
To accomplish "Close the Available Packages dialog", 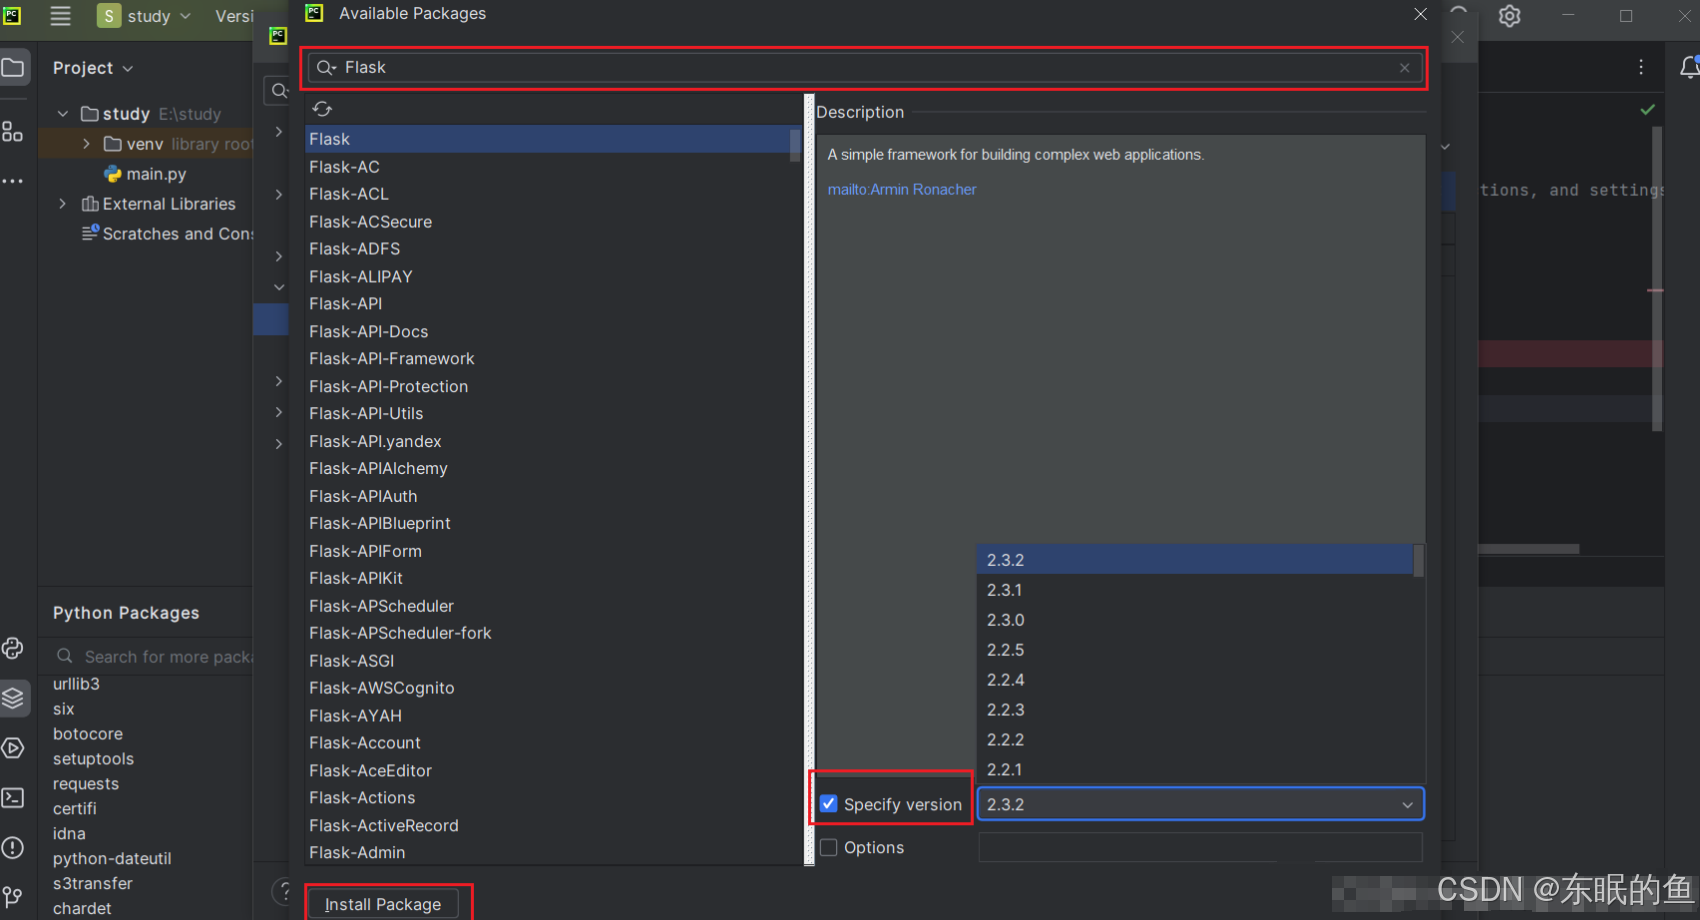I will pos(1420,14).
